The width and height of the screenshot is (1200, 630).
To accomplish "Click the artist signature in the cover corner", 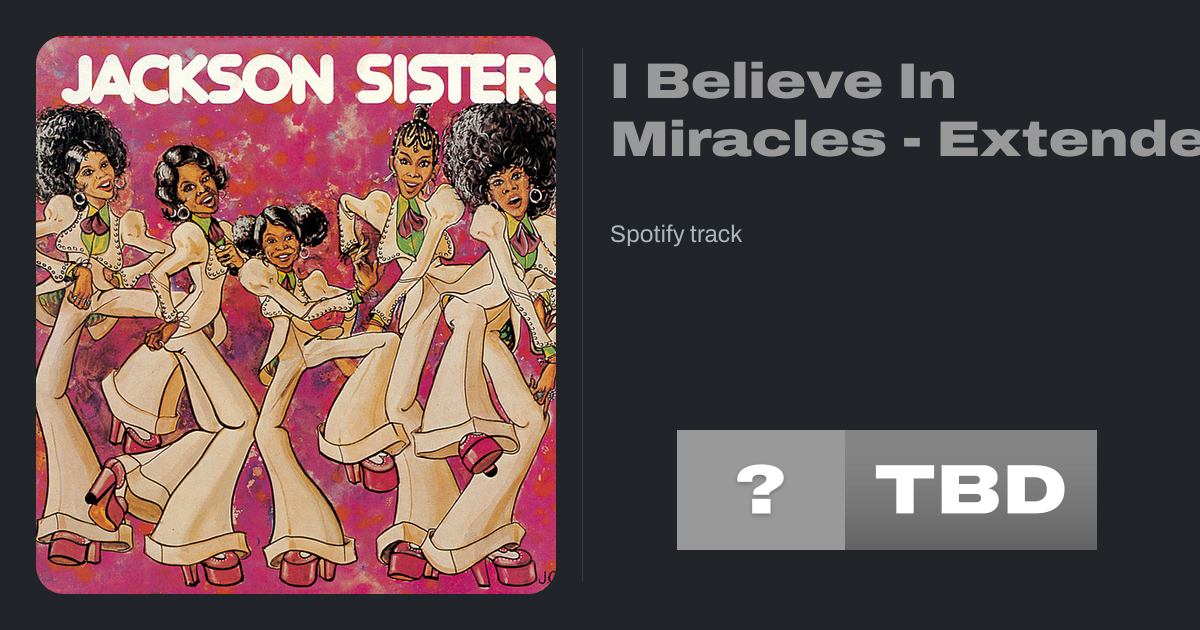I will [545, 577].
